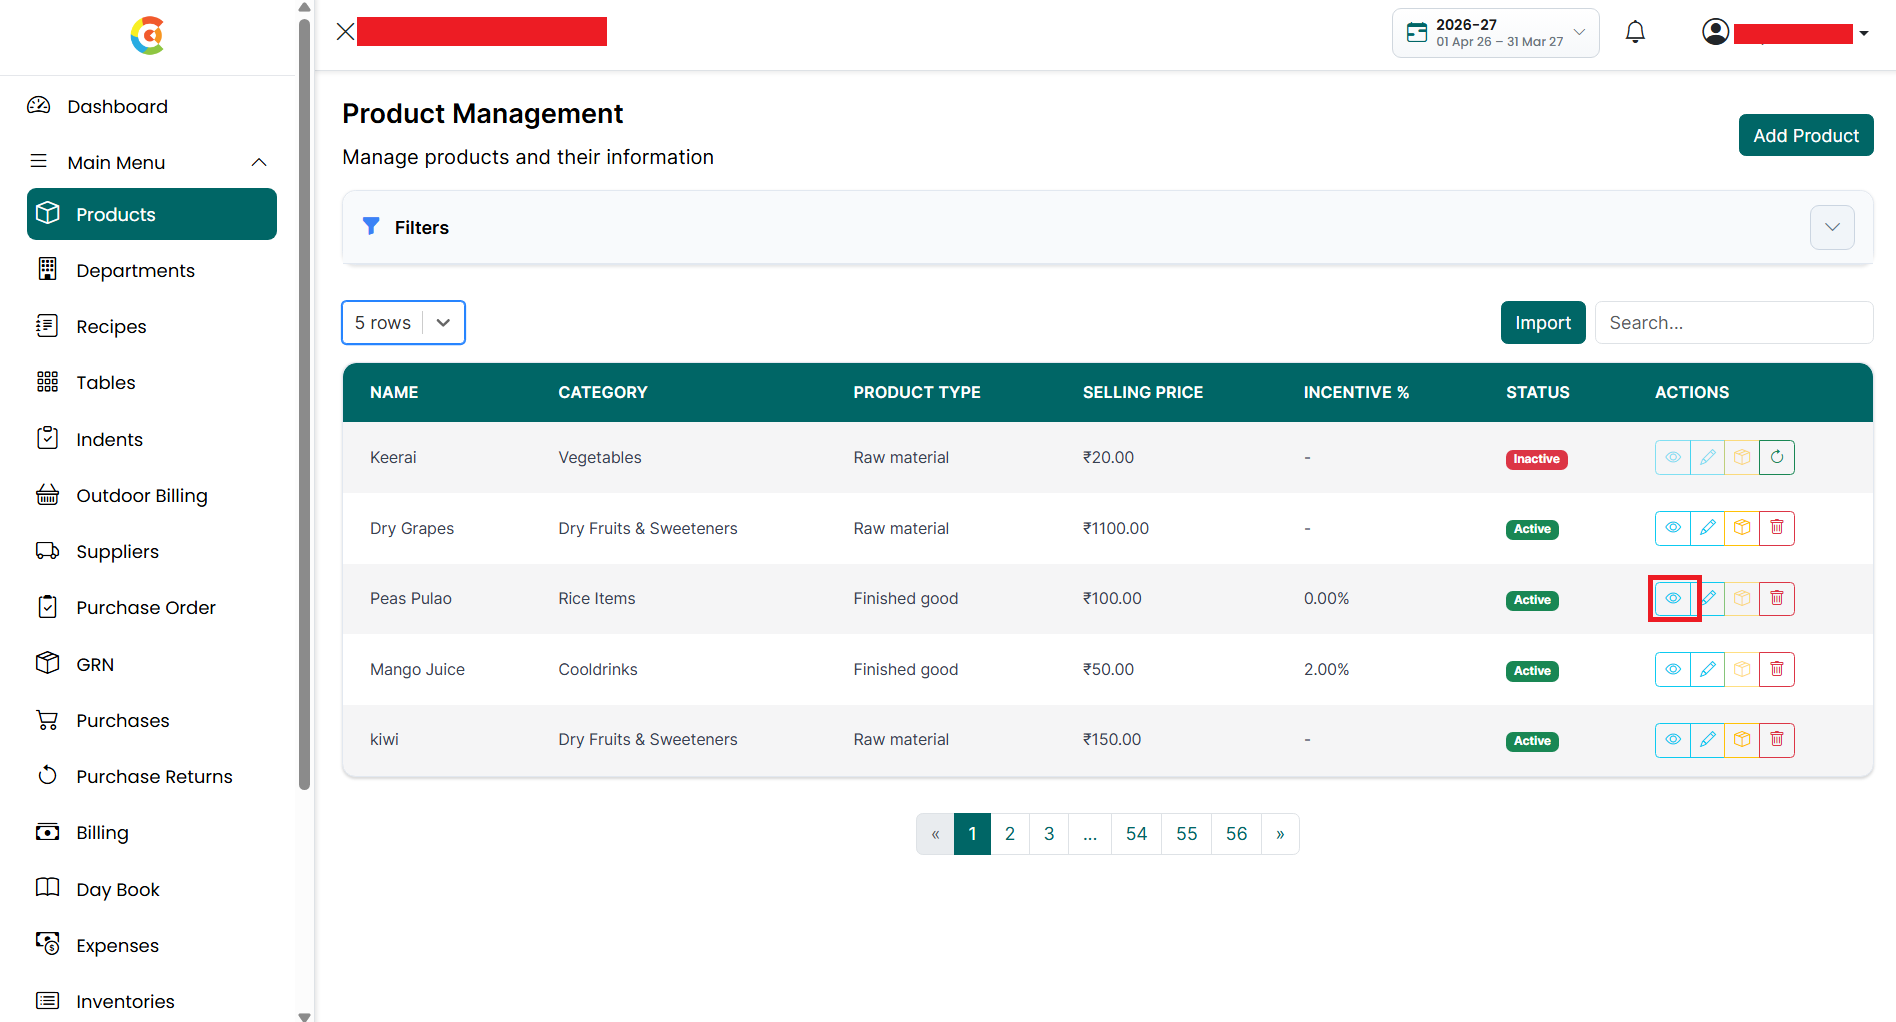Image resolution: width=1896 pixels, height=1022 pixels.
Task: Delete the Dry Grapes product
Action: pyautogui.click(x=1777, y=528)
